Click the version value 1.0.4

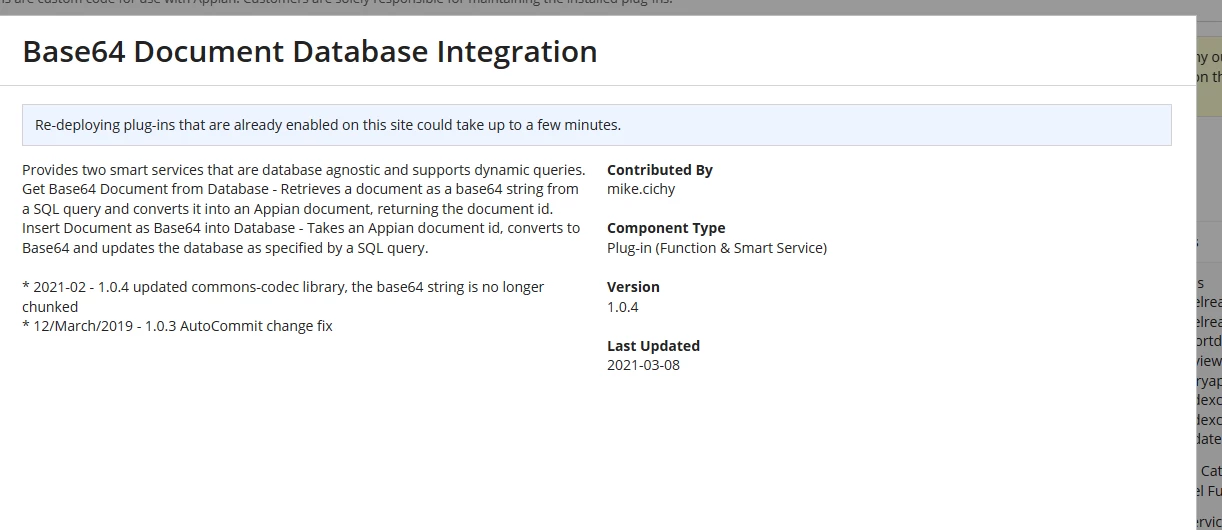pyautogui.click(x=622, y=307)
